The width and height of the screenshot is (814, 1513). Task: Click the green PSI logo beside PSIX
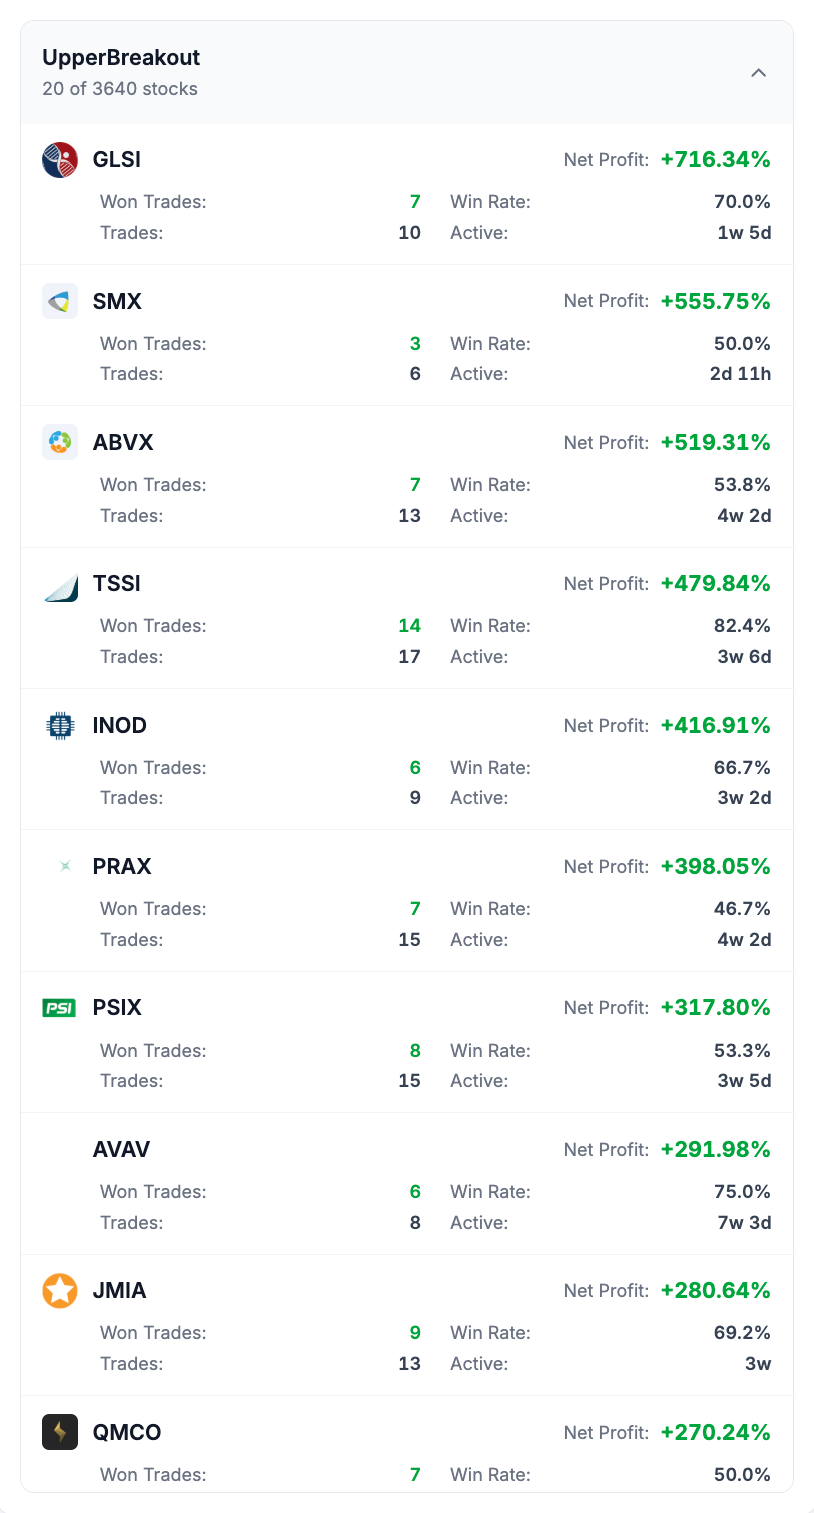point(59,1008)
